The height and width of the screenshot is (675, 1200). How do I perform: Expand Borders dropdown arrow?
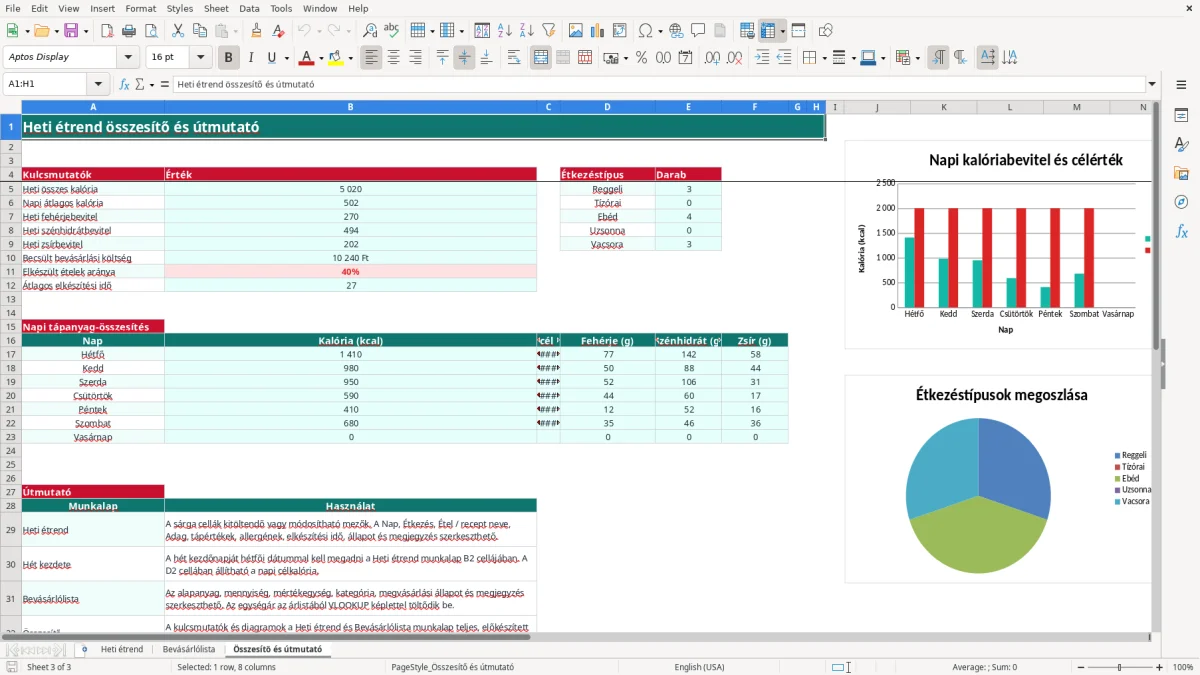click(x=823, y=58)
